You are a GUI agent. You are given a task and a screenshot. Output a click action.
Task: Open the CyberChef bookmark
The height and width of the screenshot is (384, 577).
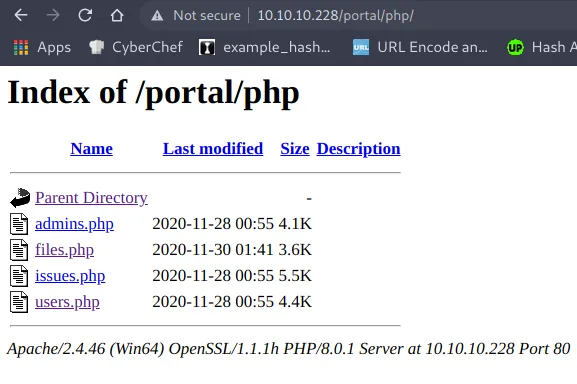click(x=136, y=47)
